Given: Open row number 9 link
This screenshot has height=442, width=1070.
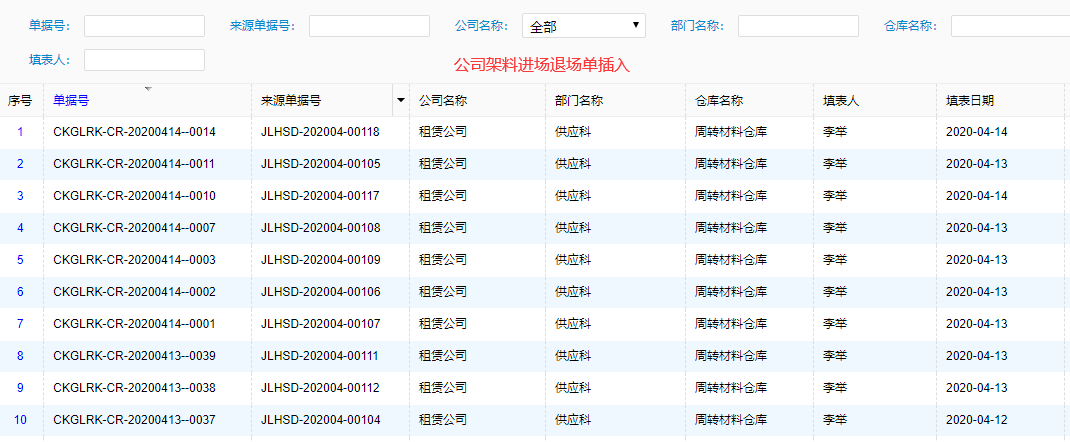Looking at the screenshot, I should 20,387.
